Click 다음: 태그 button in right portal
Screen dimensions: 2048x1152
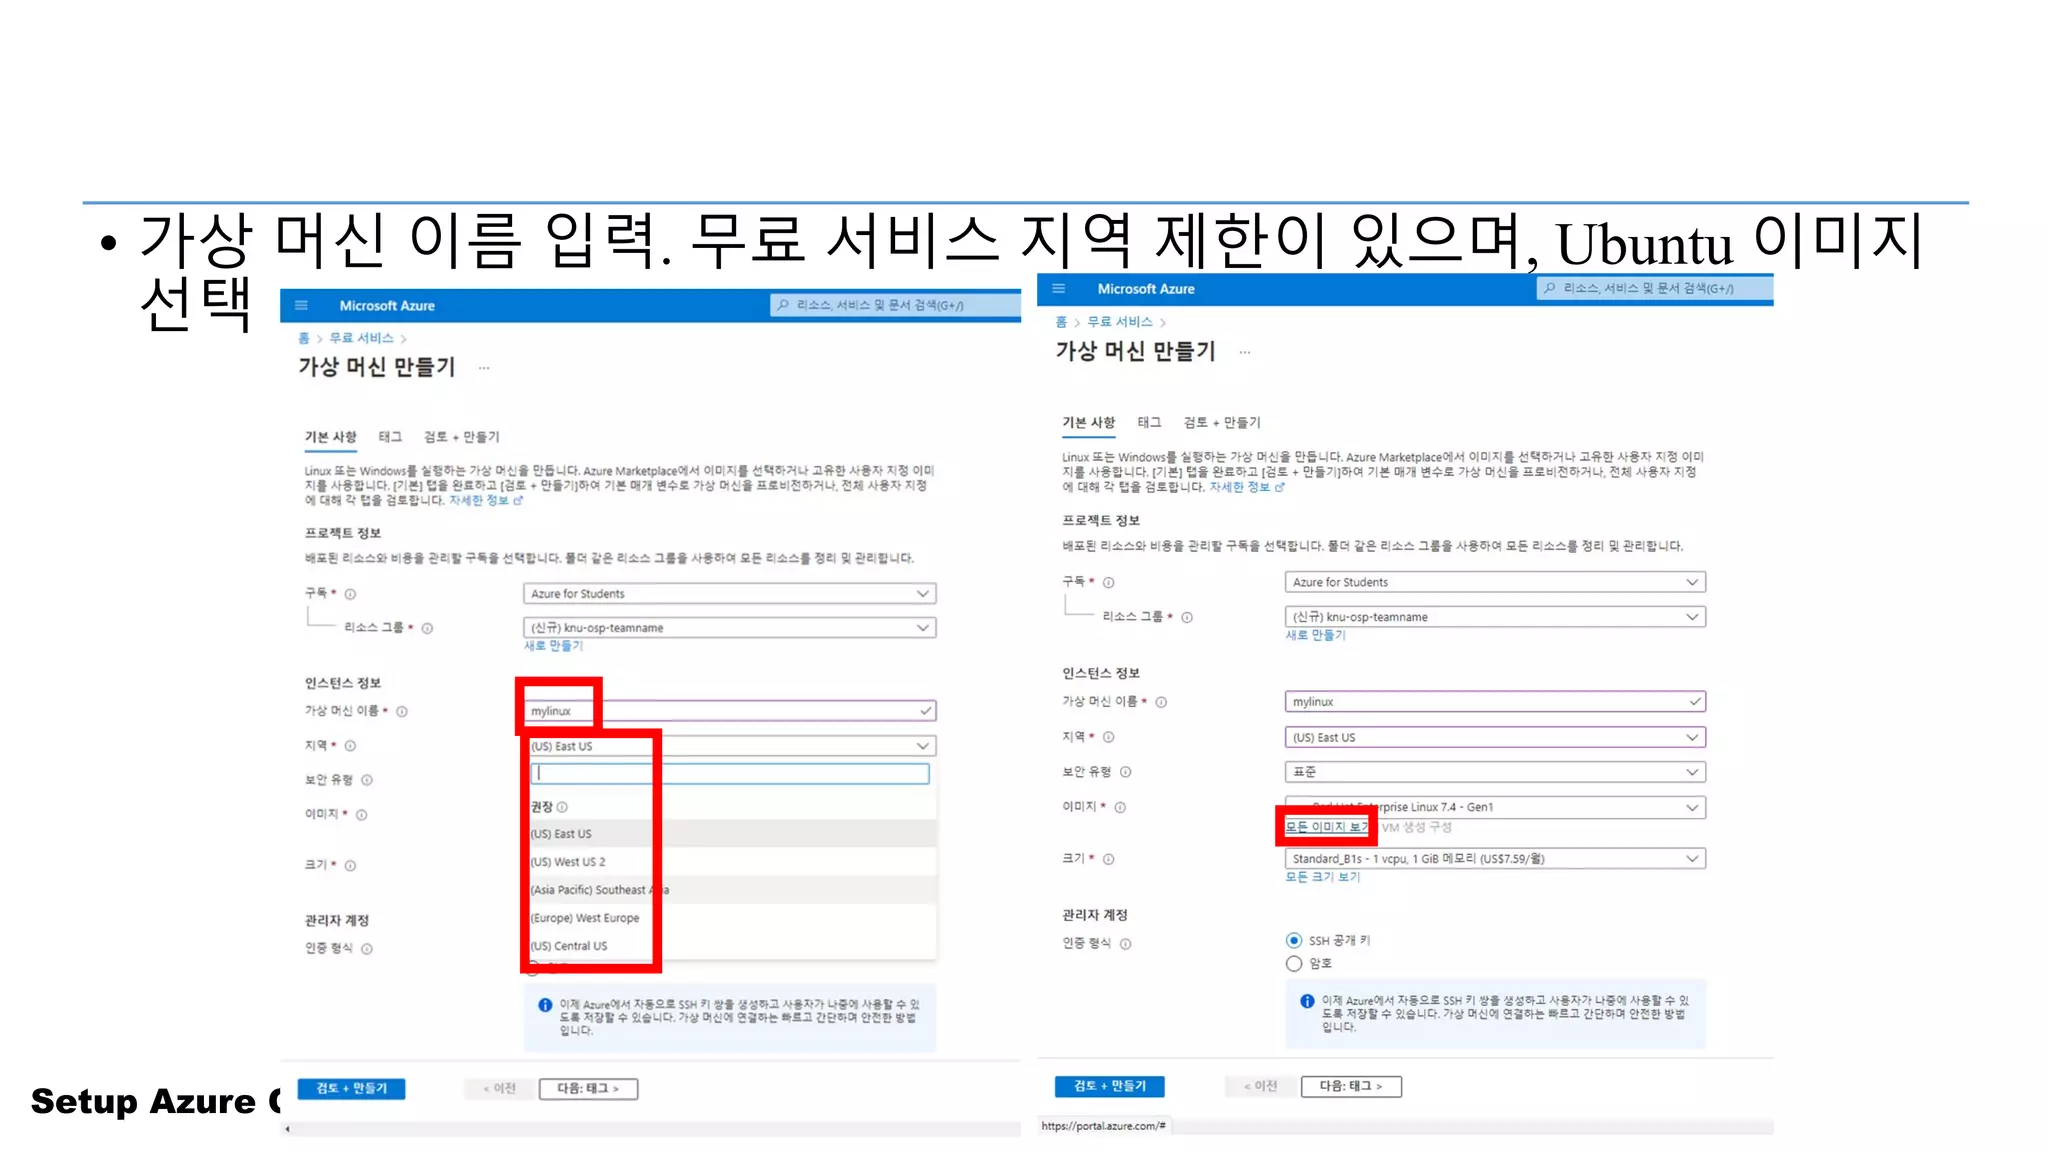click(x=1351, y=1086)
